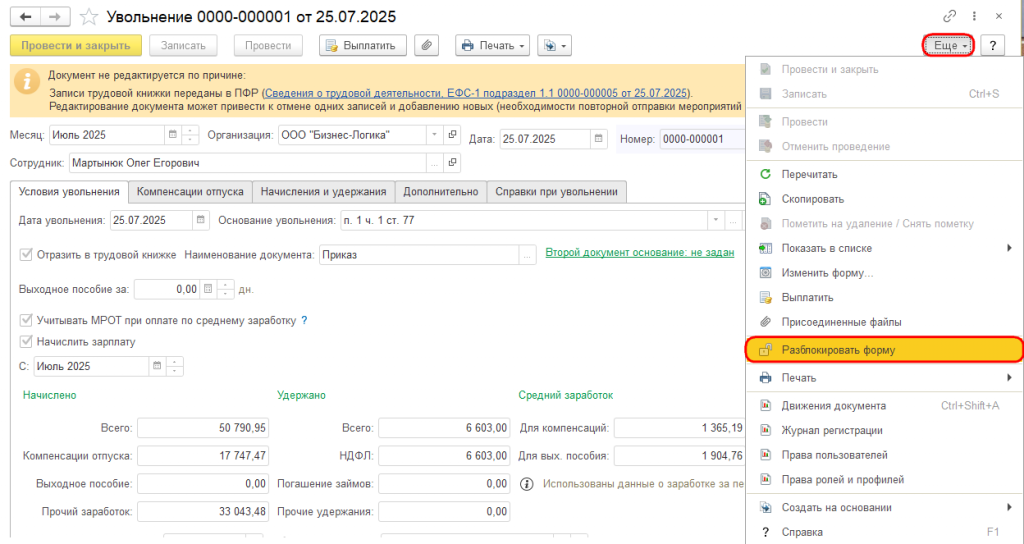Open Справка menu item
The height and width of the screenshot is (544, 1024).
pos(885,532)
